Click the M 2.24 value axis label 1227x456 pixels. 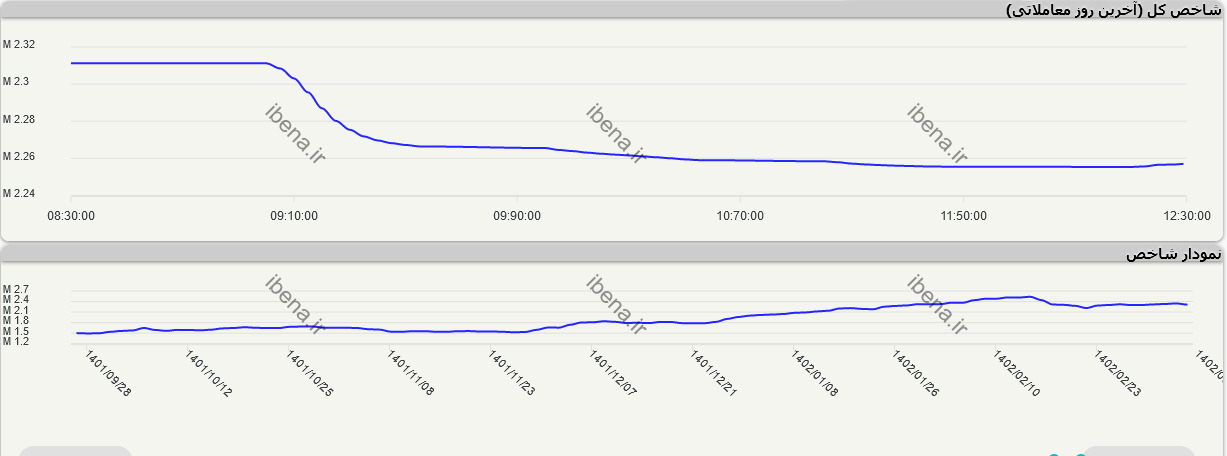click(19, 193)
